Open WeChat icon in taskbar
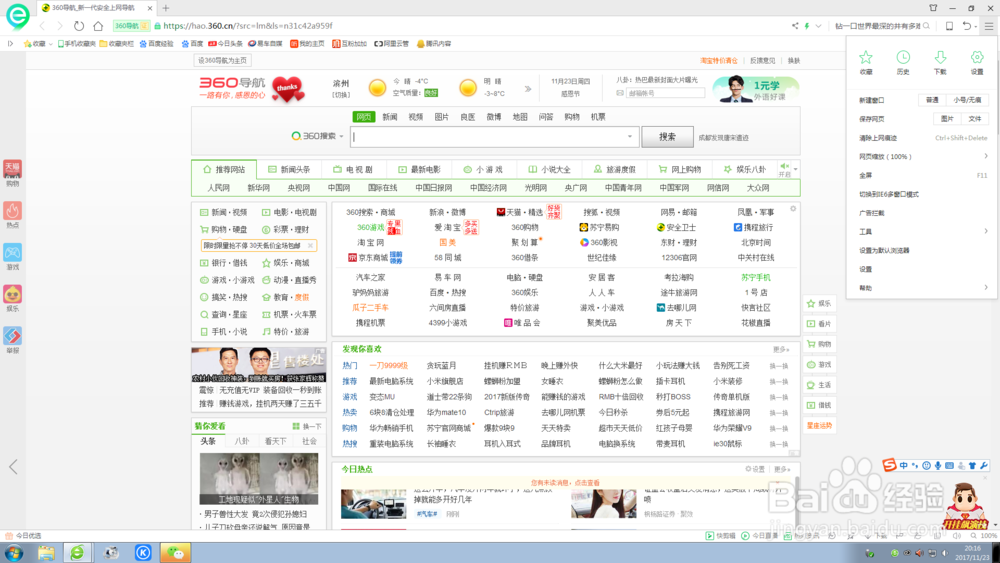Screen dimensions: 1000x563 [x=175, y=553]
